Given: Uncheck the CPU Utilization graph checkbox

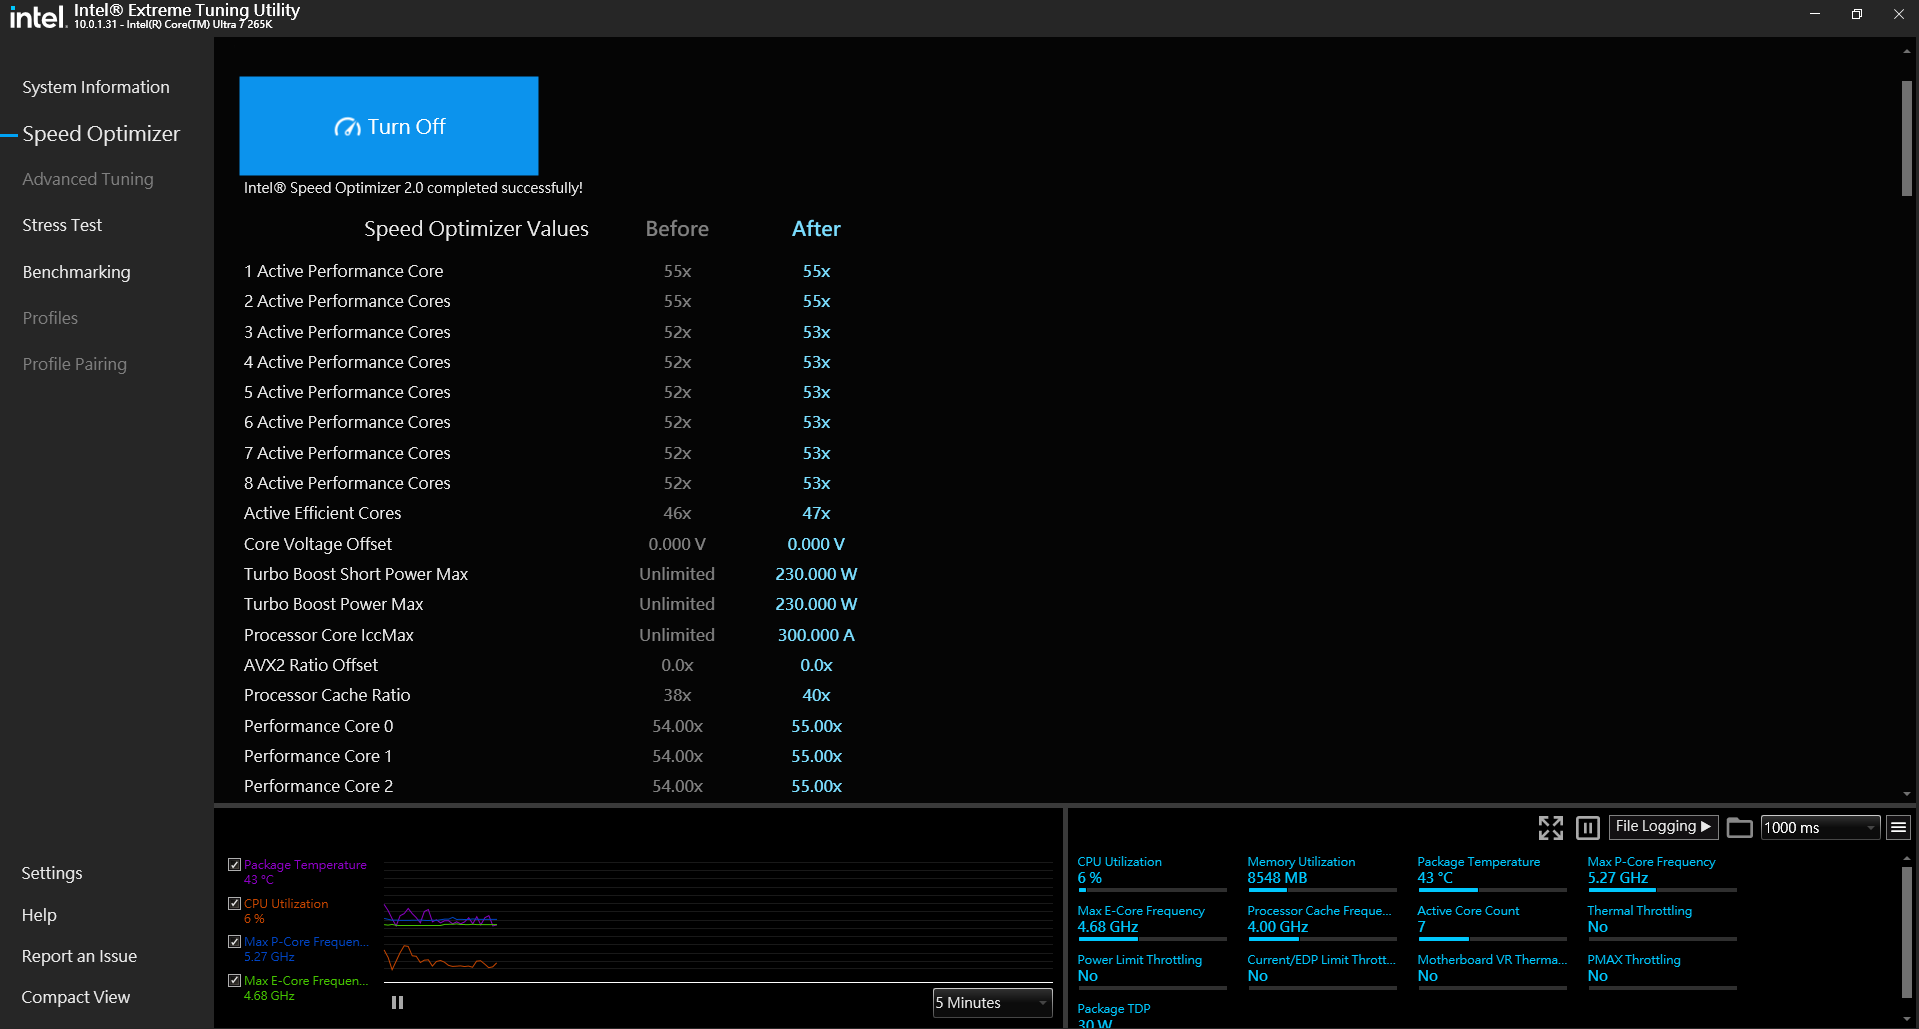Looking at the screenshot, I should click(x=234, y=903).
